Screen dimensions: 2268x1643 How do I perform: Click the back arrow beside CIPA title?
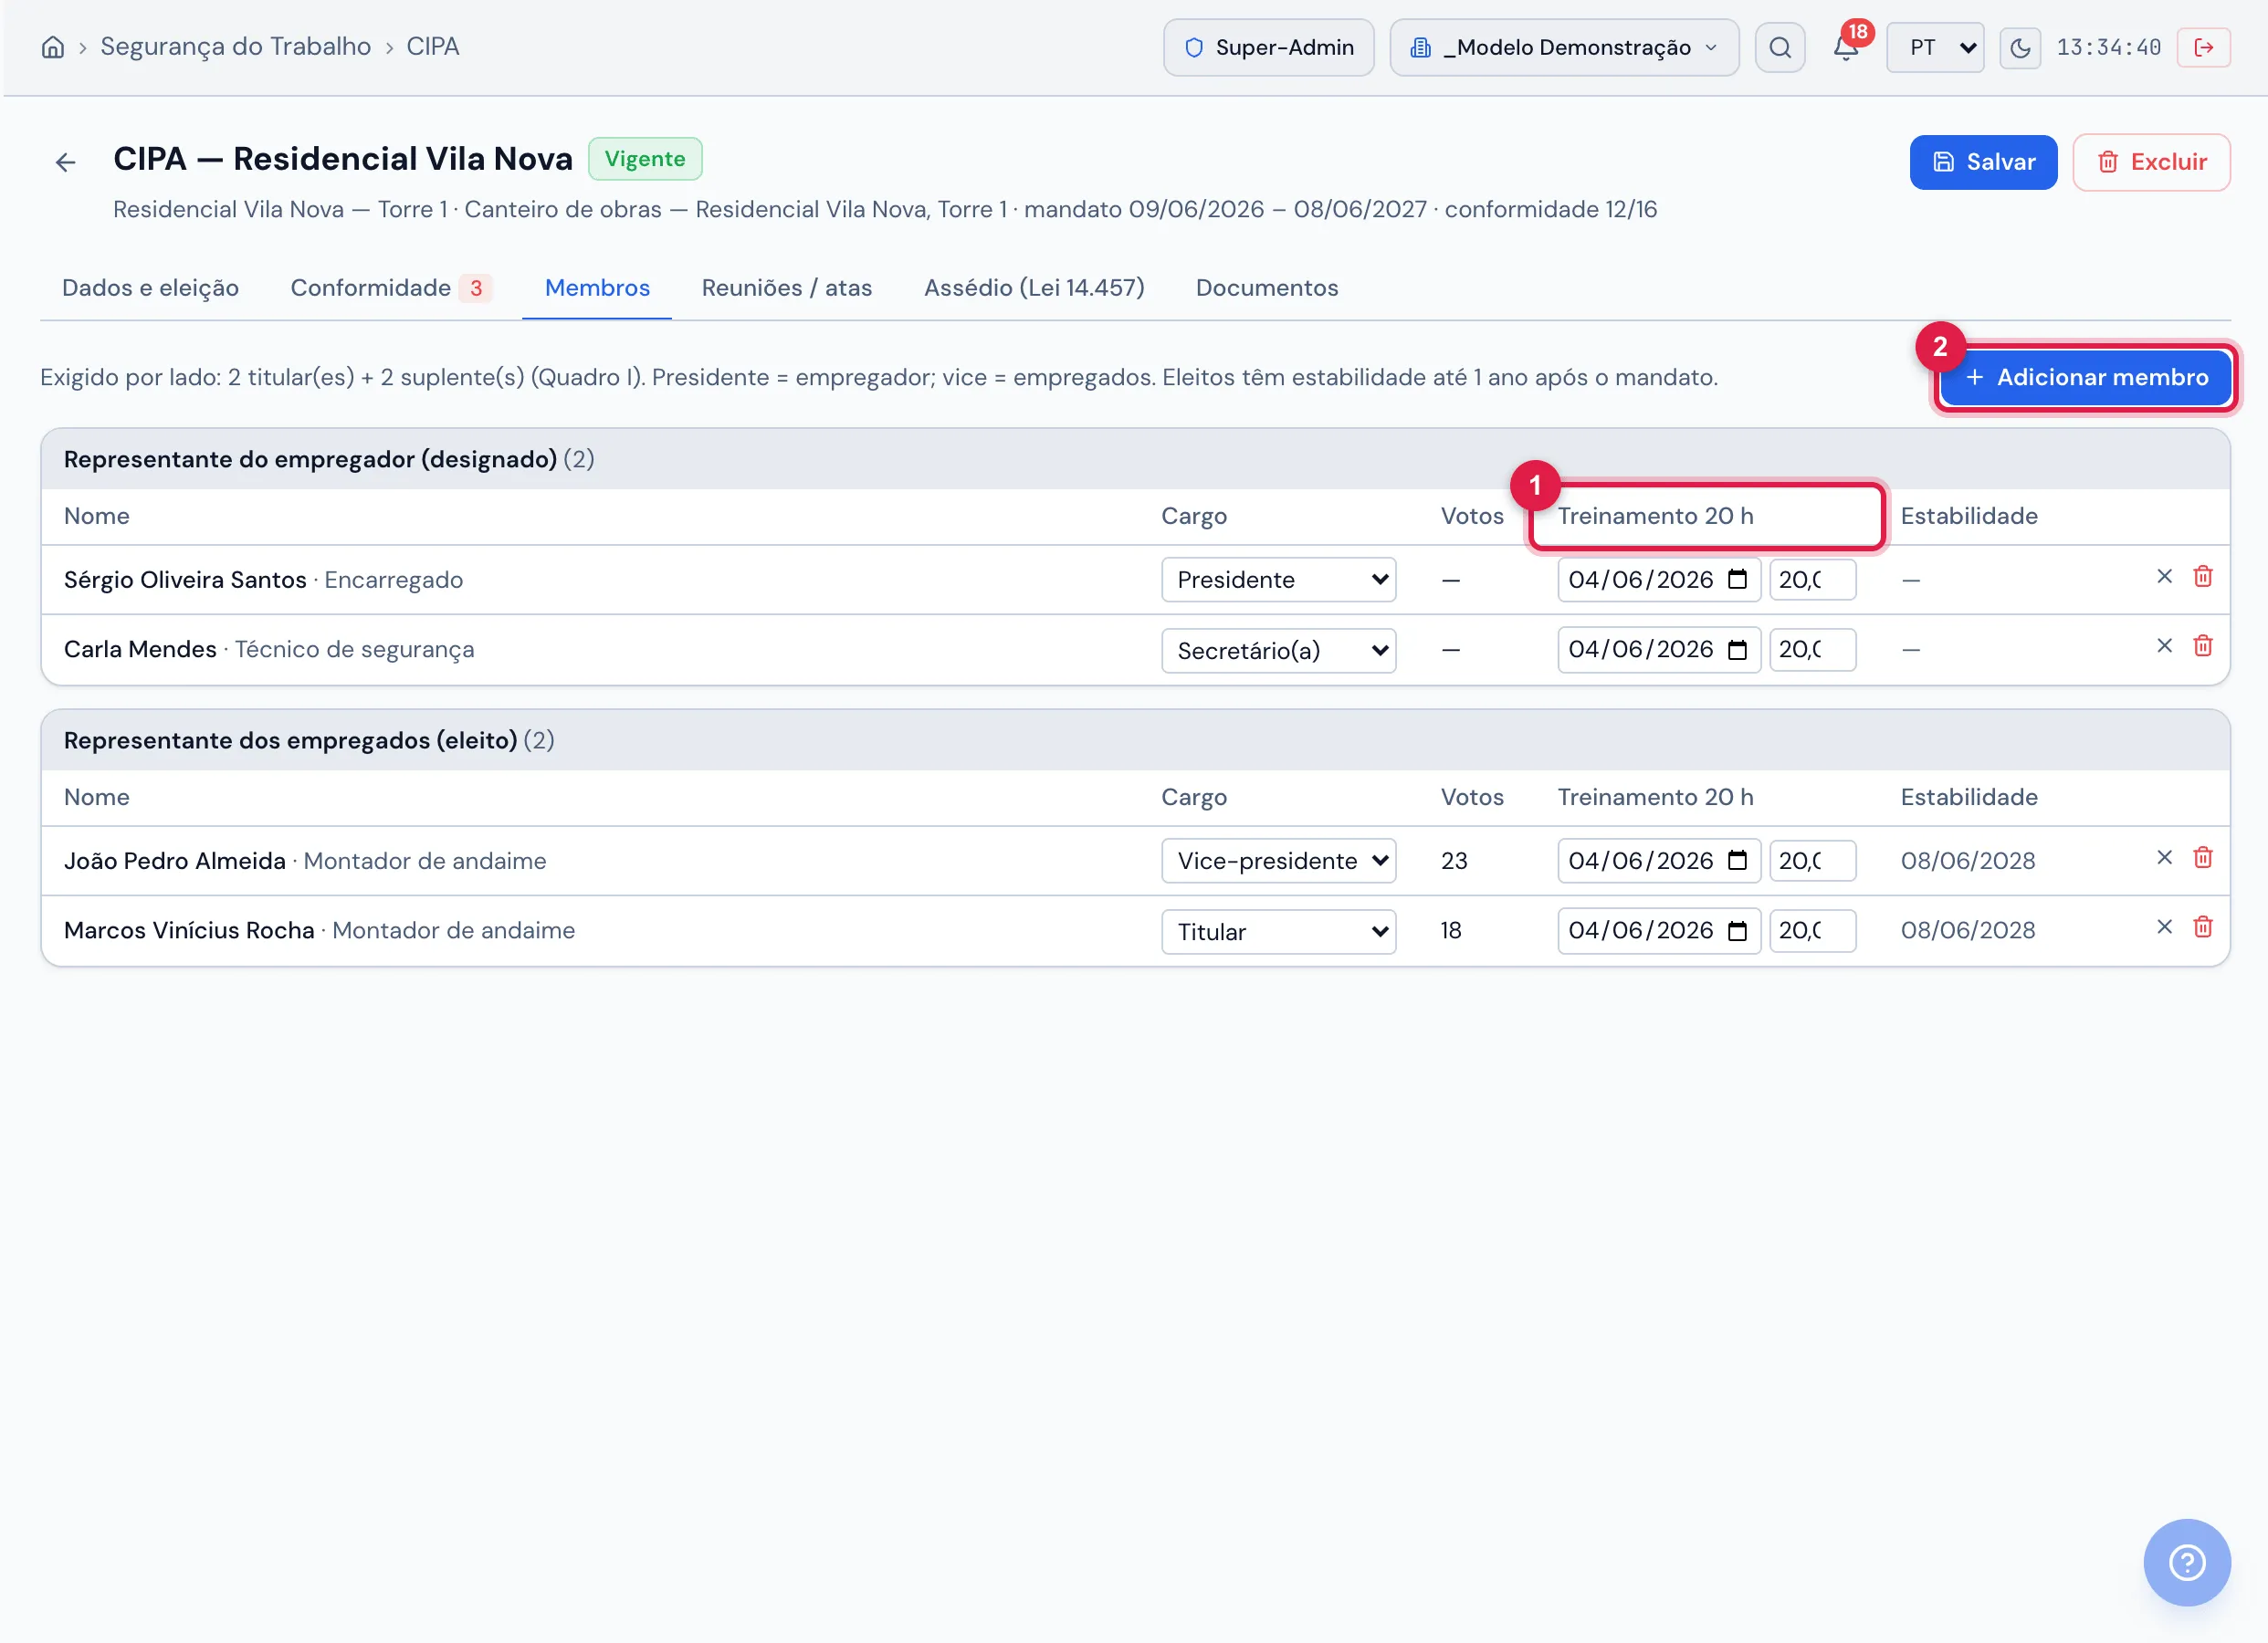pyautogui.click(x=66, y=162)
